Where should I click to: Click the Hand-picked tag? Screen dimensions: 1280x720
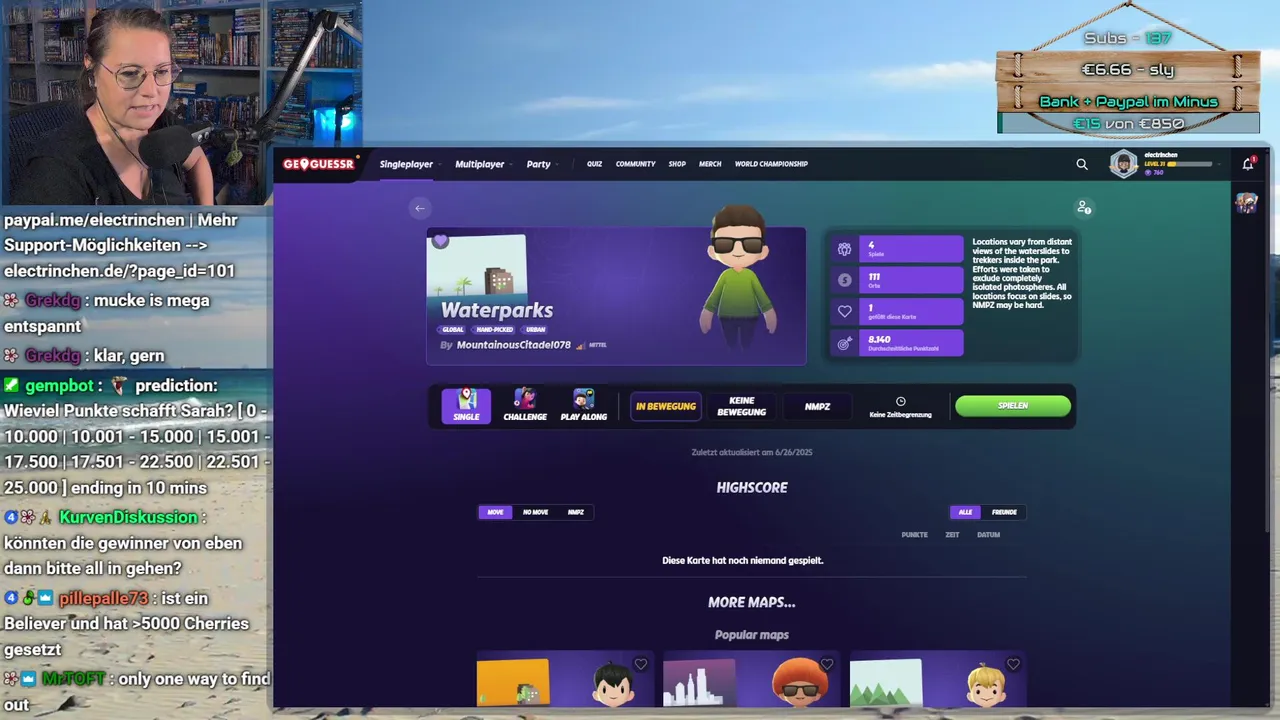(x=494, y=329)
